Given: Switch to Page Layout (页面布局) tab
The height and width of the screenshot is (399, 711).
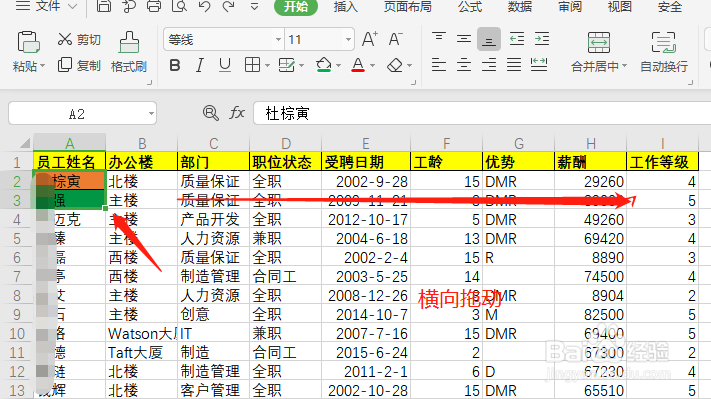Looking at the screenshot, I should coord(407,7).
